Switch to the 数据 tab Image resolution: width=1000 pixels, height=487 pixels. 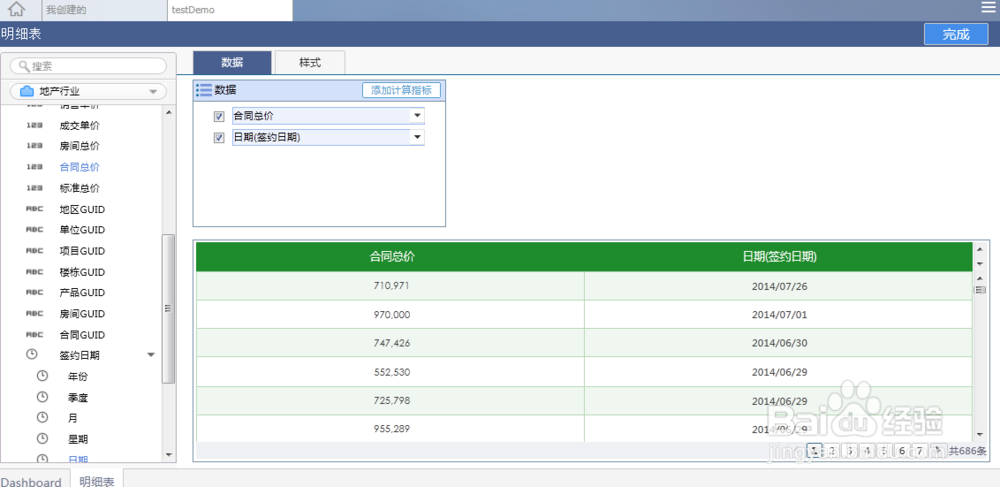pyautogui.click(x=232, y=62)
